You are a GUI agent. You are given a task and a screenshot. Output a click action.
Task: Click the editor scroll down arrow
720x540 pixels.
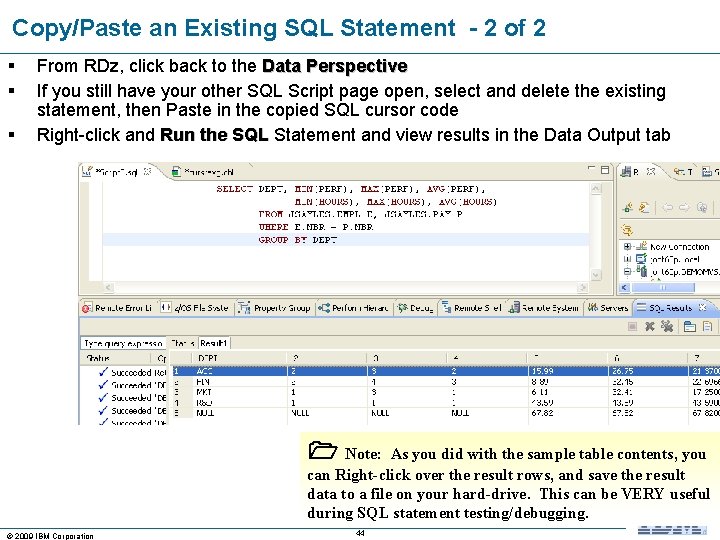point(596,275)
